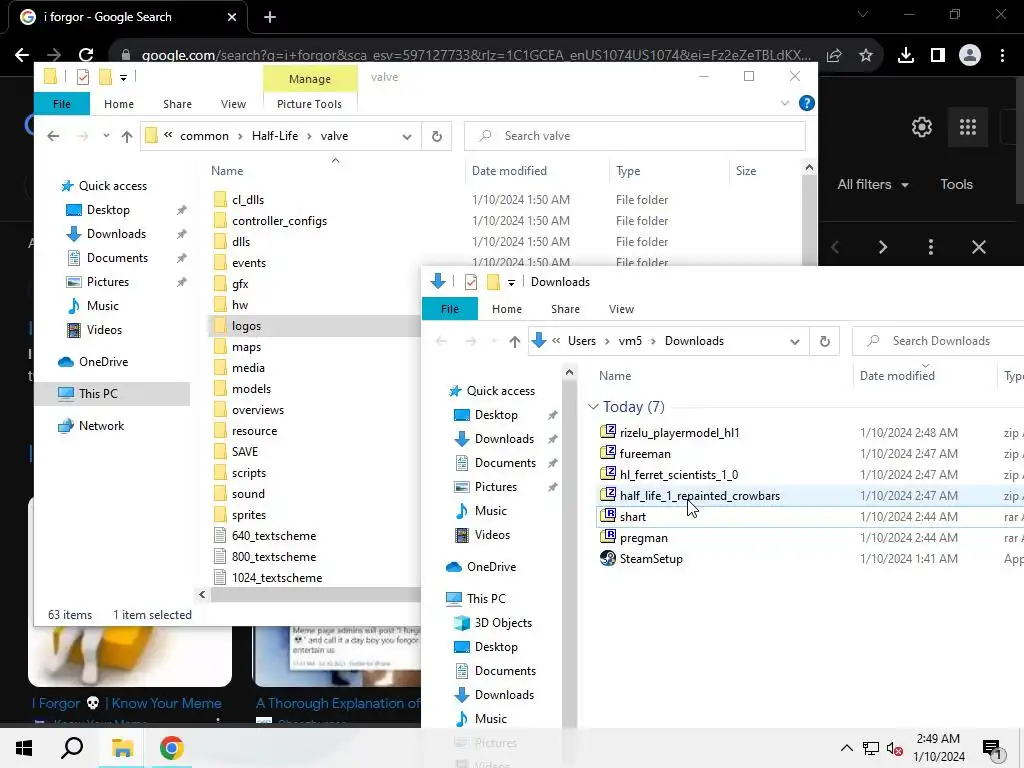
Task: Sort Downloads list by Name column
Action: (615, 376)
